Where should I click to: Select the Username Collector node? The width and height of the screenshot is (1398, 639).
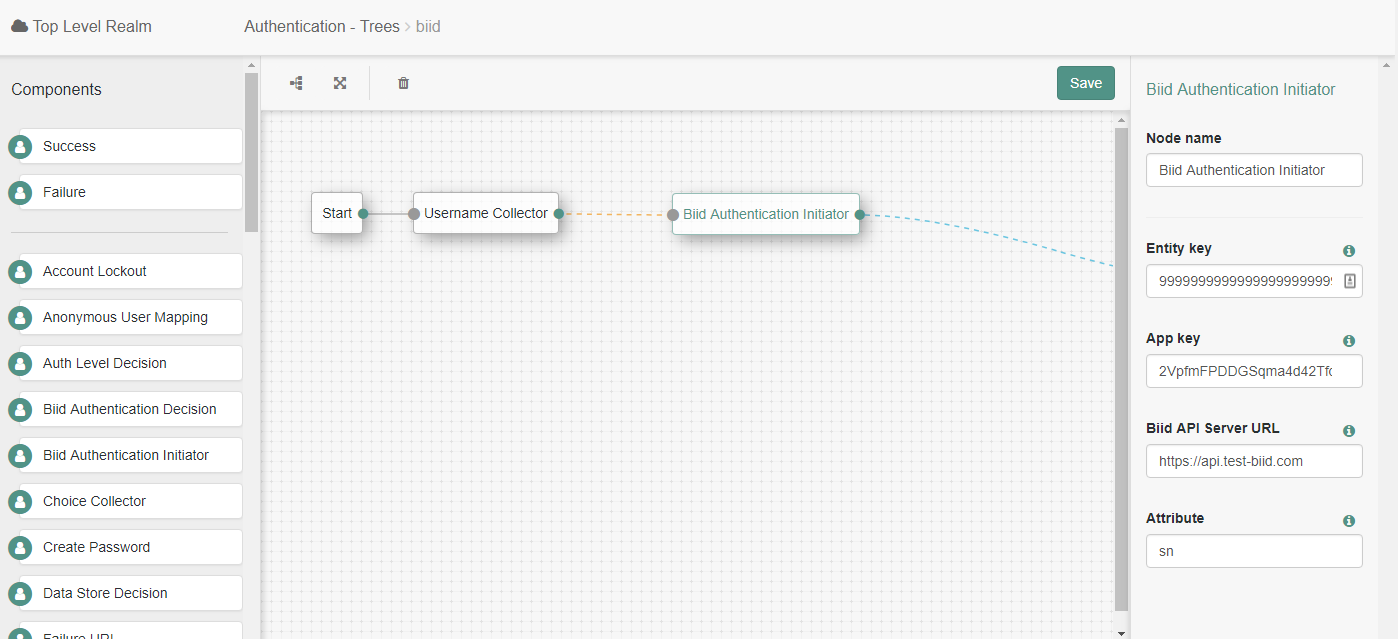(486, 213)
